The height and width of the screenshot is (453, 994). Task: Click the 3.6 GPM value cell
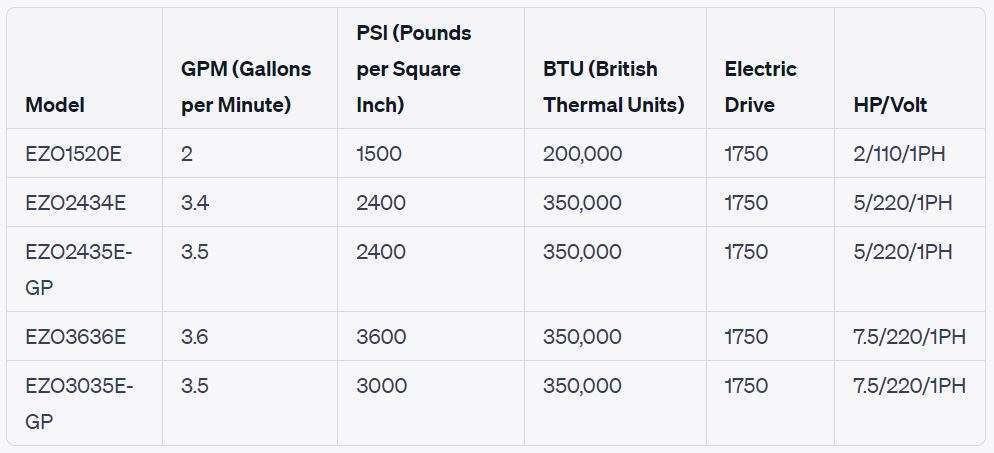pos(195,337)
